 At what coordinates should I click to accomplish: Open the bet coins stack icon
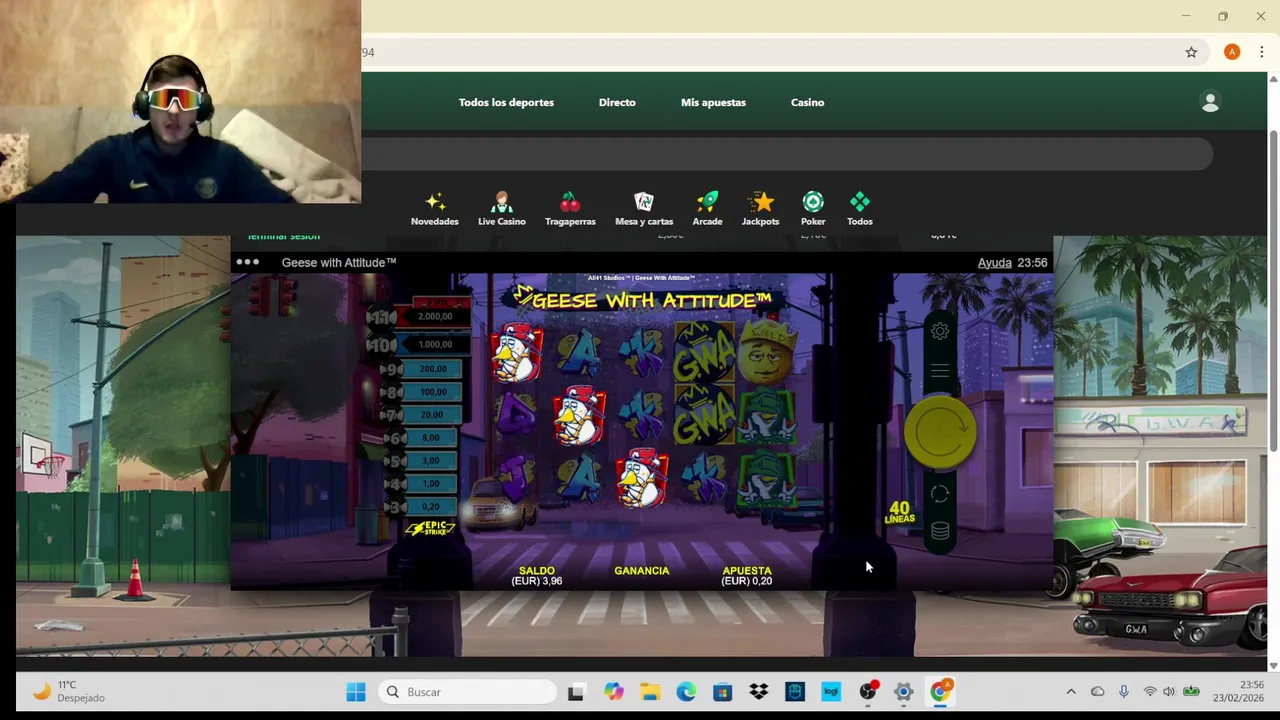(940, 531)
